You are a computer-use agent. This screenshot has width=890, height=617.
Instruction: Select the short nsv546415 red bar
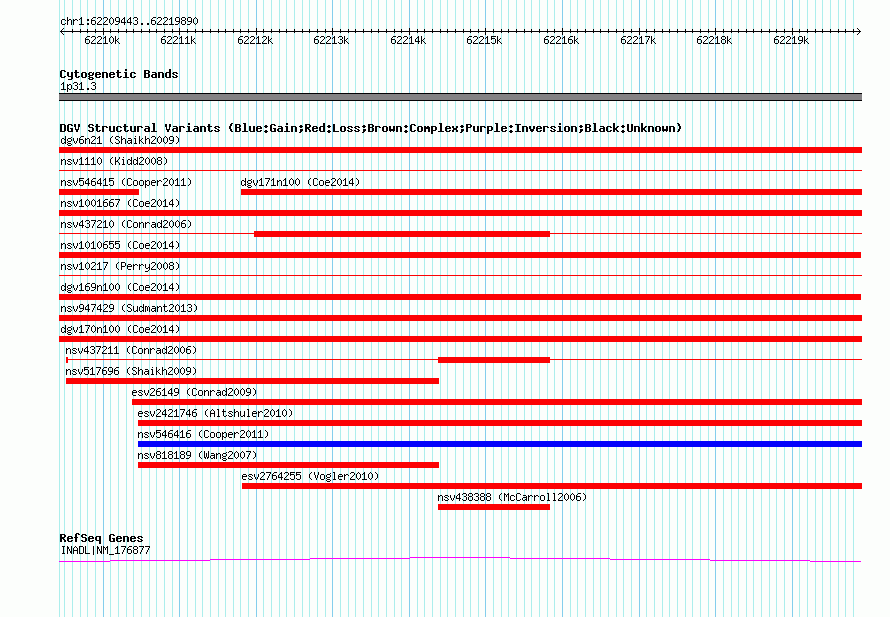99,192
